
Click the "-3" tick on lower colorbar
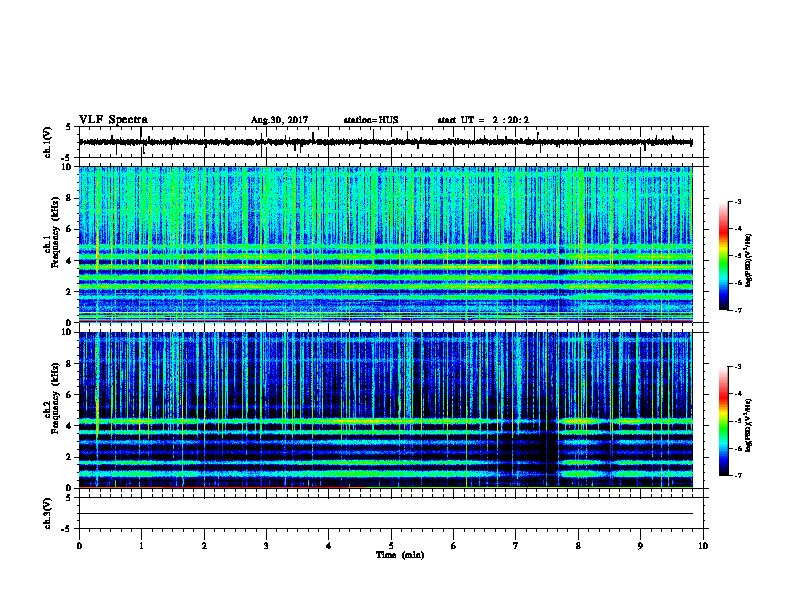pos(737,367)
